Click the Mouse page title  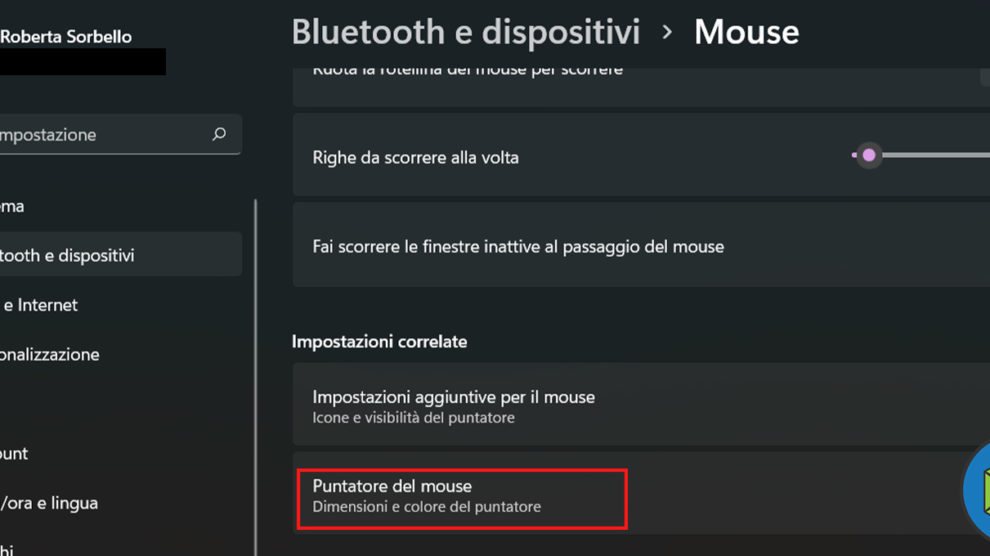[x=746, y=32]
